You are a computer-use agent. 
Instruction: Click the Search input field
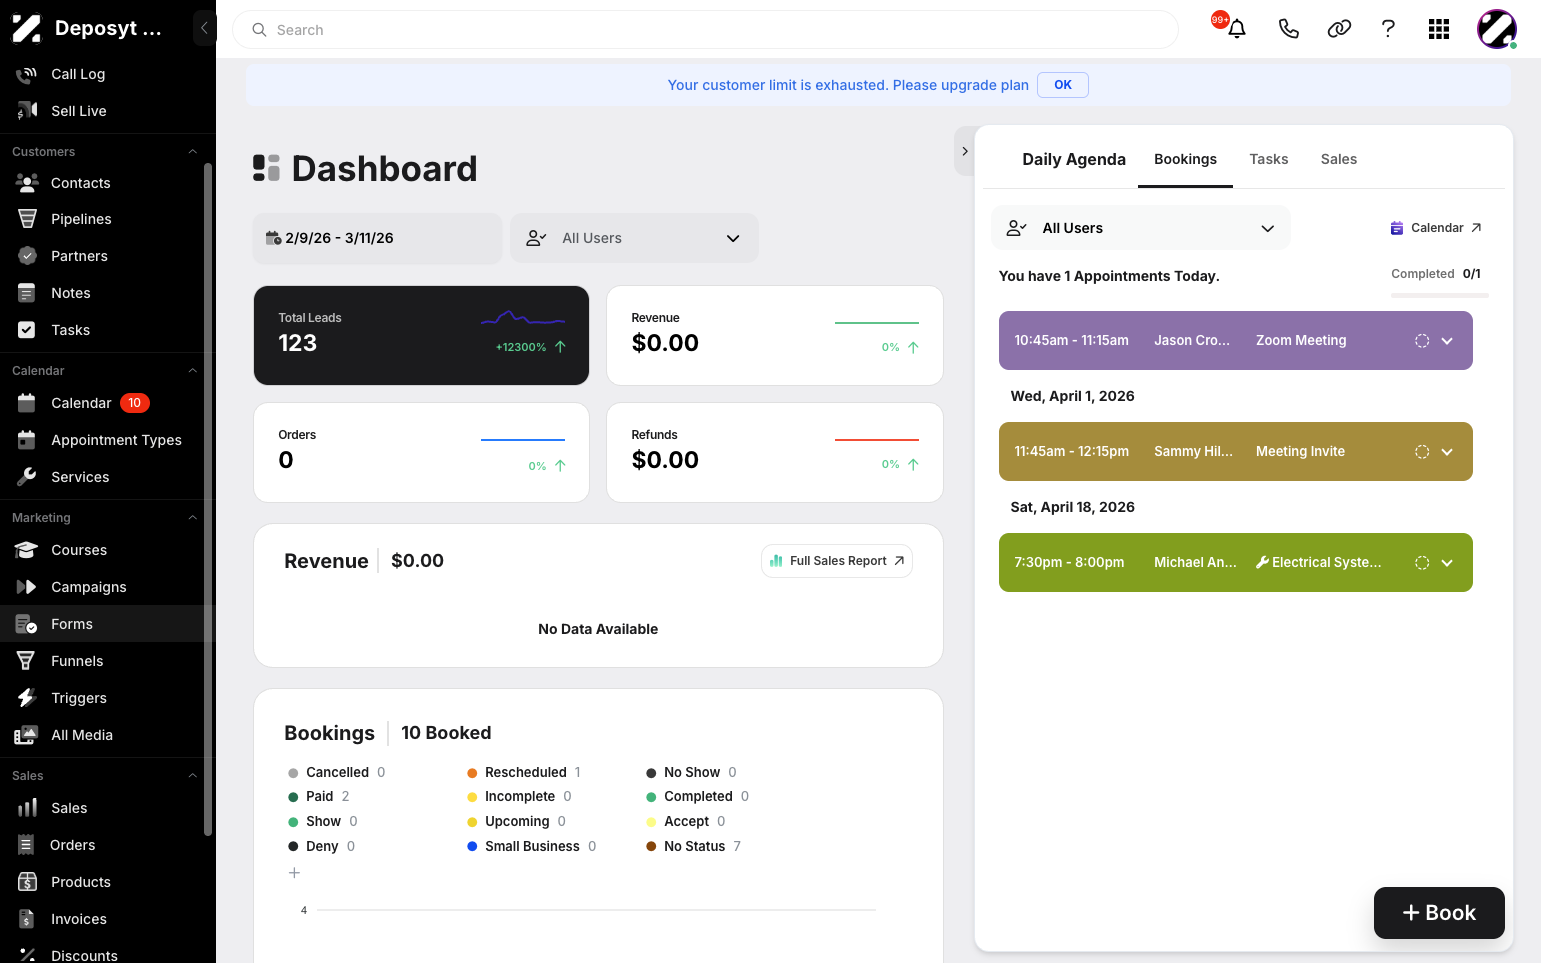click(x=705, y=30)
